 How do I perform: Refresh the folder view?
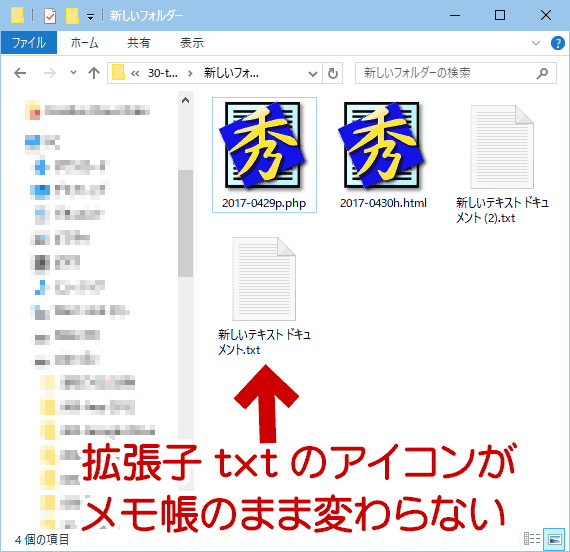pos(333,73)
